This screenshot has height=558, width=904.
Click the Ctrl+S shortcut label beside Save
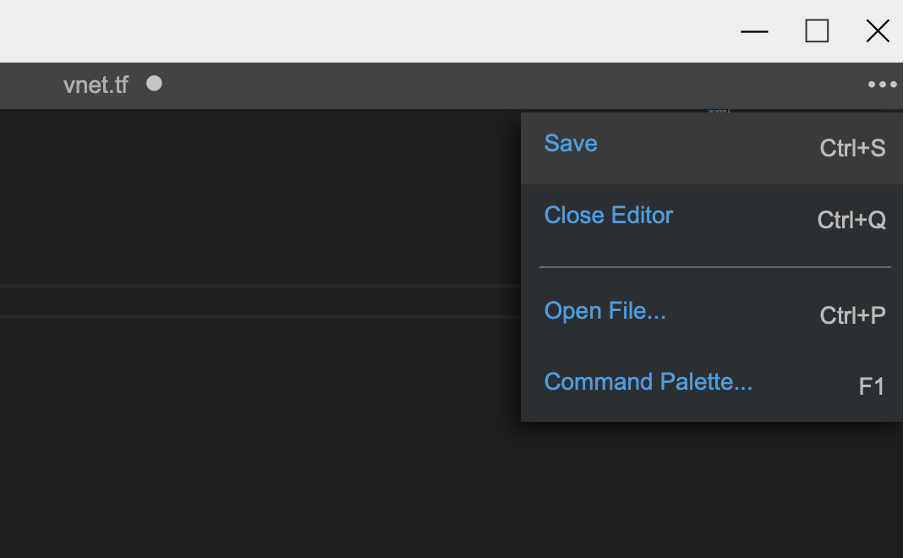pos(852,148)
